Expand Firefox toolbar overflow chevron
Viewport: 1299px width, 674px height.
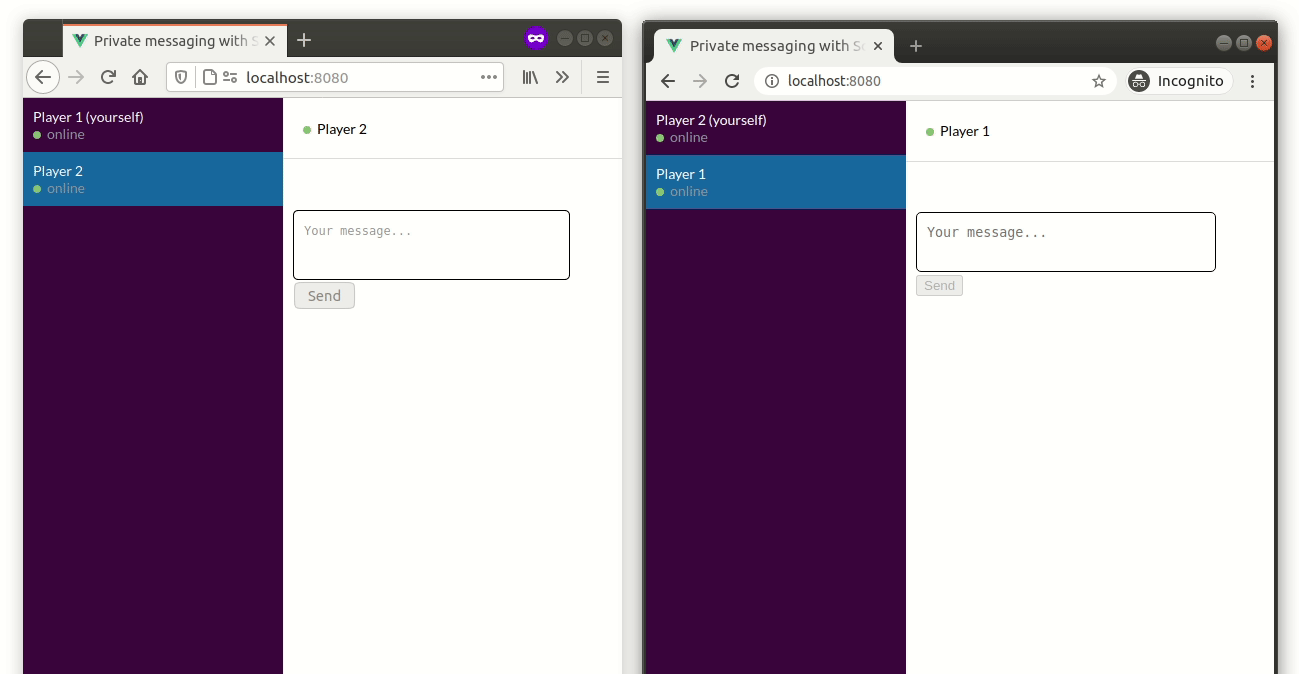point(562,77)
